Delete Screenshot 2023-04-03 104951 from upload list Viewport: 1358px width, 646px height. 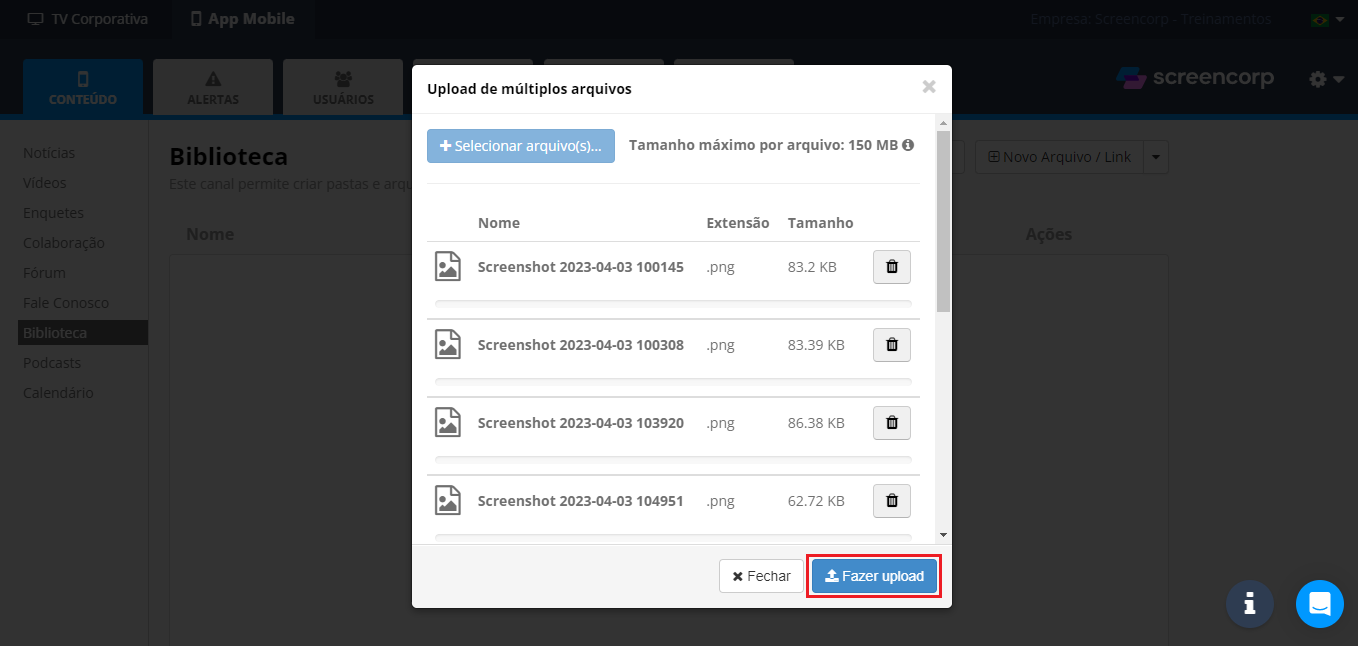coord(892,501)
